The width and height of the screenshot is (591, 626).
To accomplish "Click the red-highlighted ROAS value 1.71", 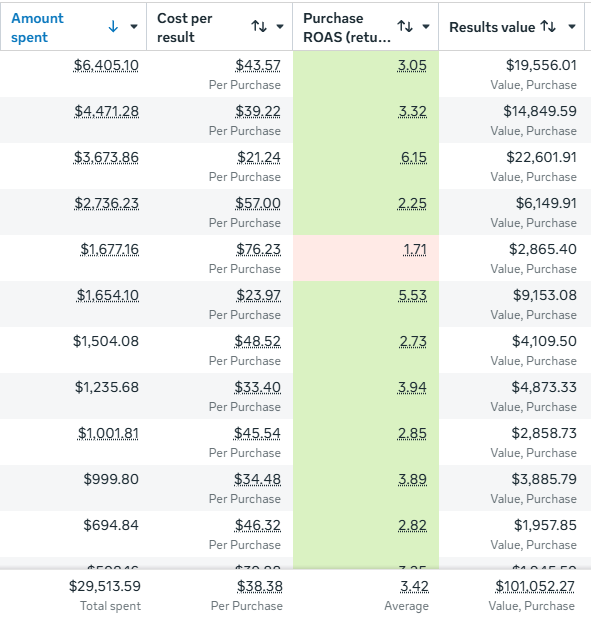I will [x=415, y=249].
